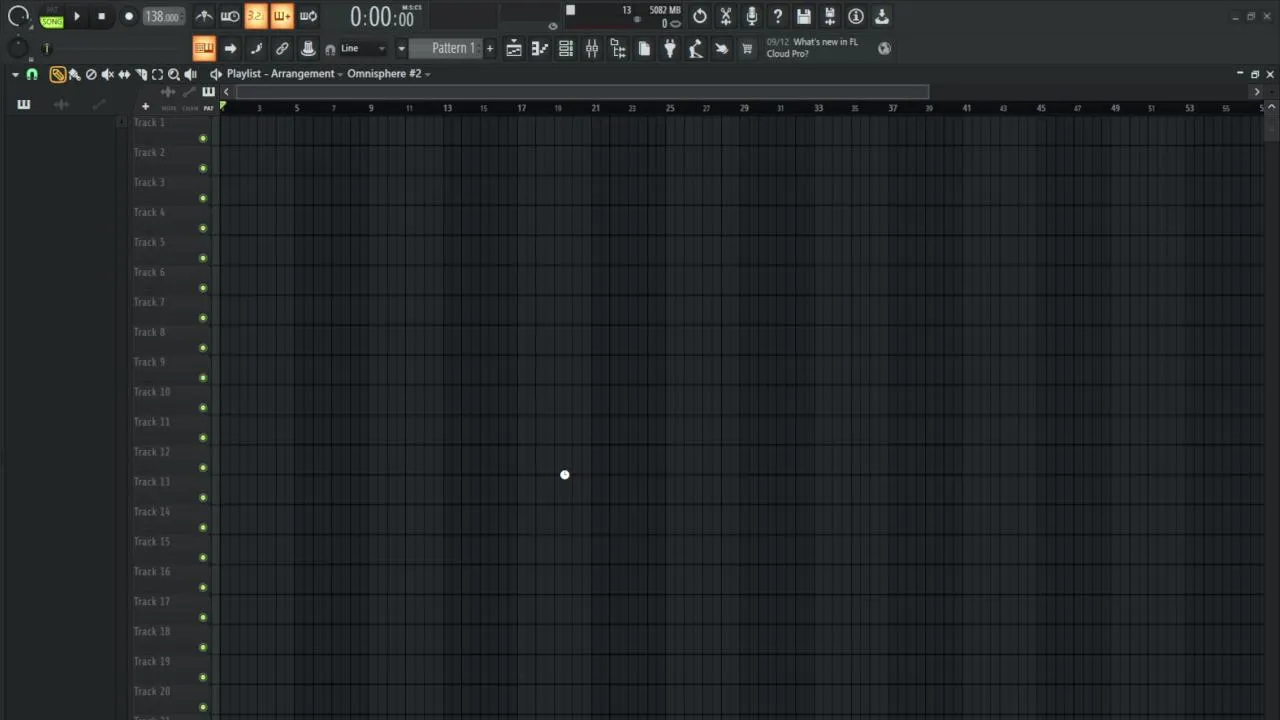Image resolution: width=1280 pixels, height=720 pixels.
Task: Click the undo history circular arrow icon
Action: pos(700,16)
